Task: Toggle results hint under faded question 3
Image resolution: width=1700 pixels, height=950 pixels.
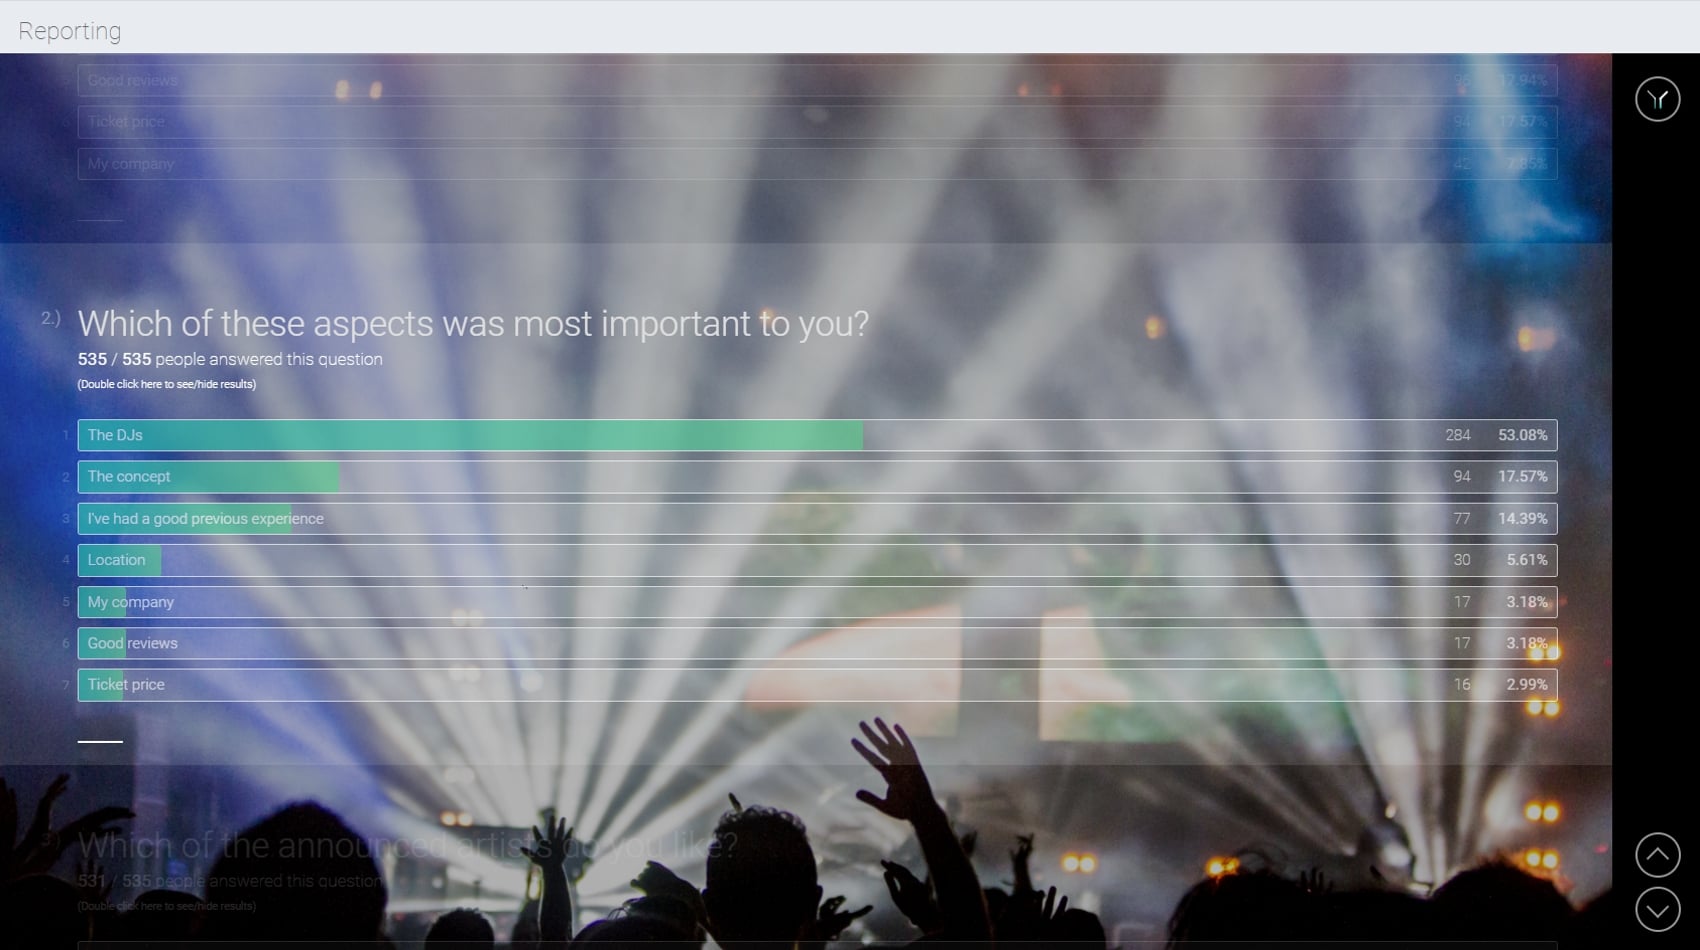Action: point(167,906)
